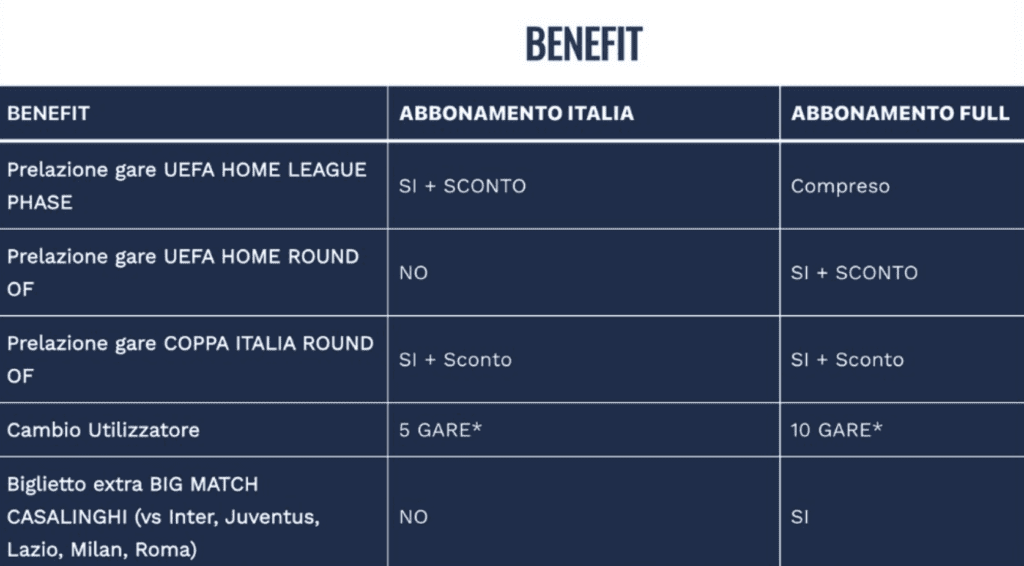This screenshot has width=1024, height=566.
Task: Click the 5 GARE* cell
Action: [439, 430]
